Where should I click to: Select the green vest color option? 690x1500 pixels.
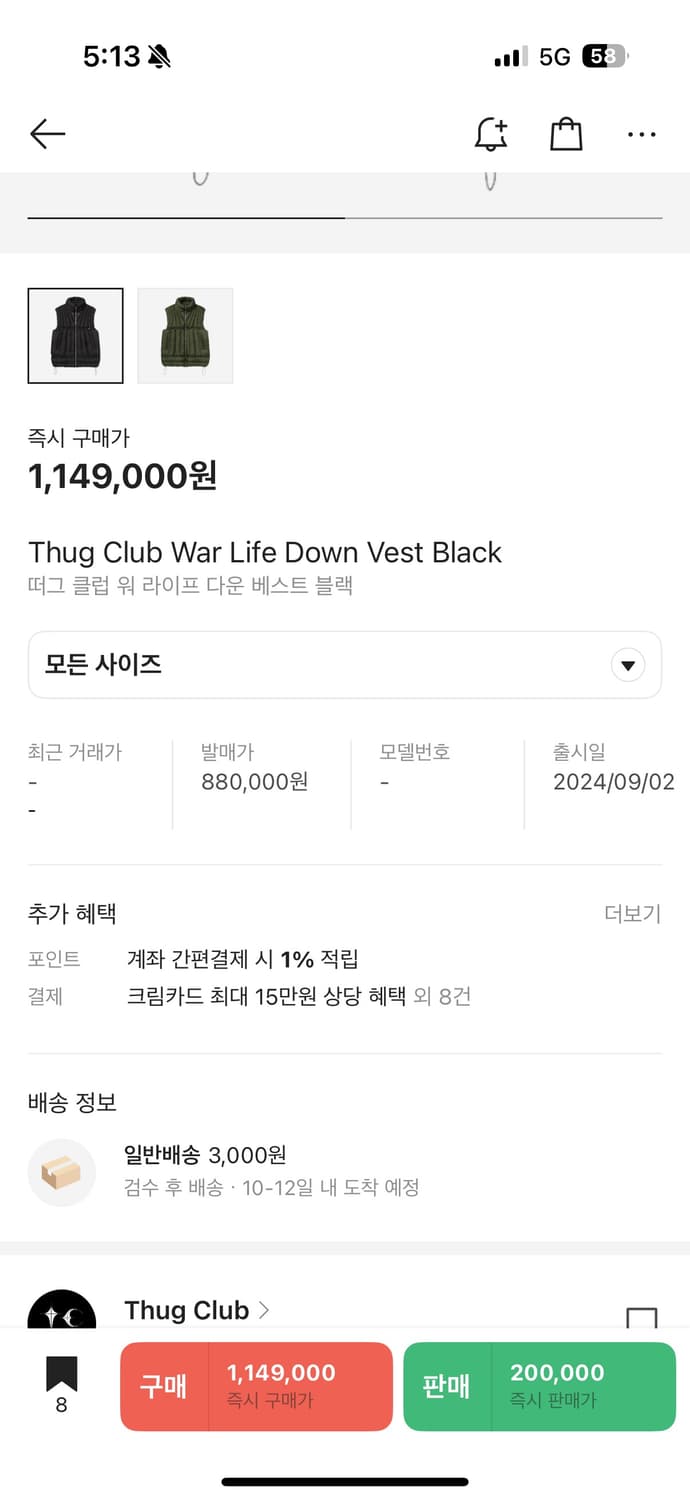[x=185, y=336]
